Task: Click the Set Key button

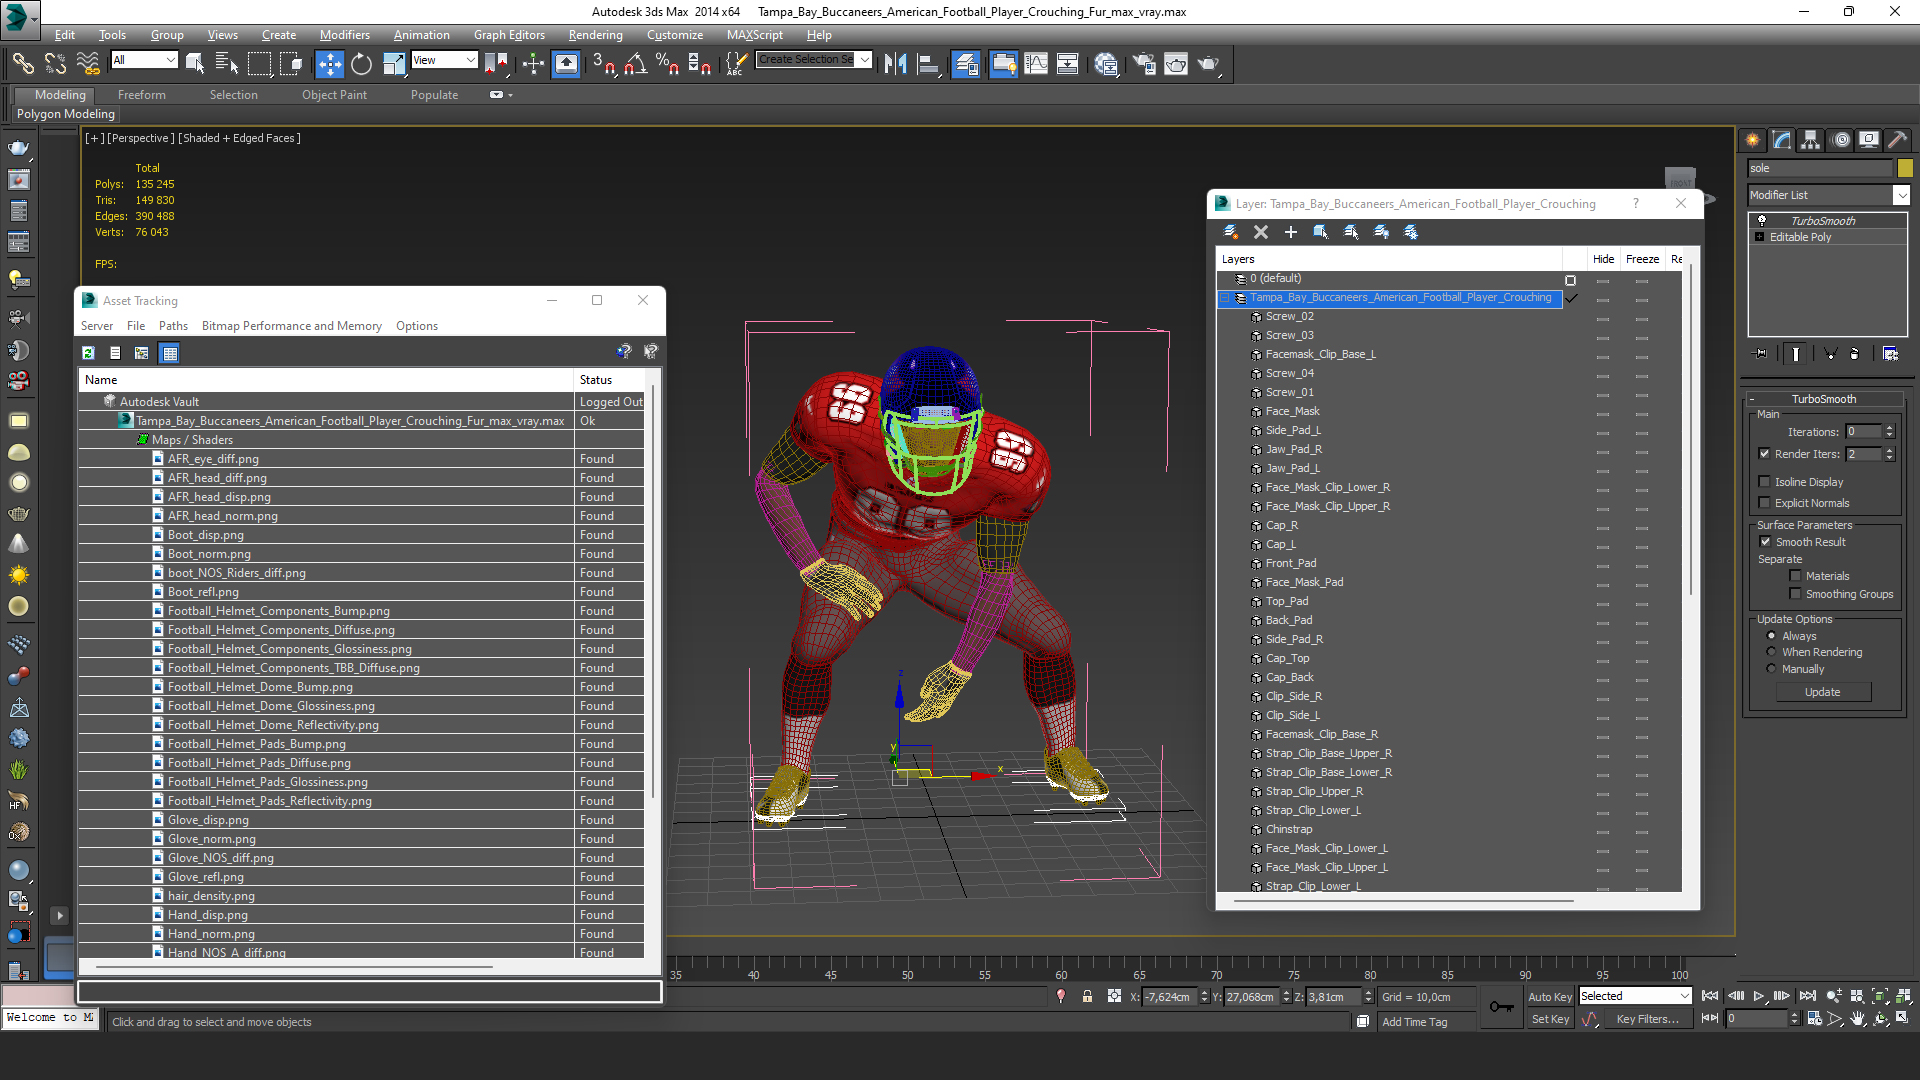Action: coord(1550,1019)
